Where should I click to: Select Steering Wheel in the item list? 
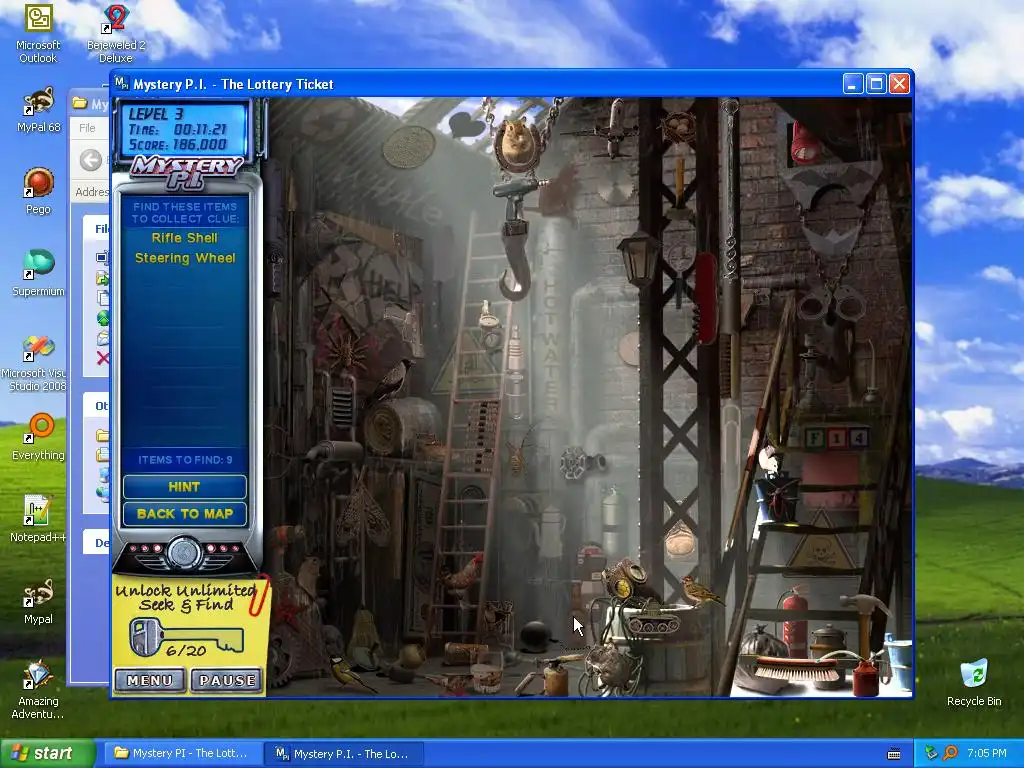click(185, 258)
